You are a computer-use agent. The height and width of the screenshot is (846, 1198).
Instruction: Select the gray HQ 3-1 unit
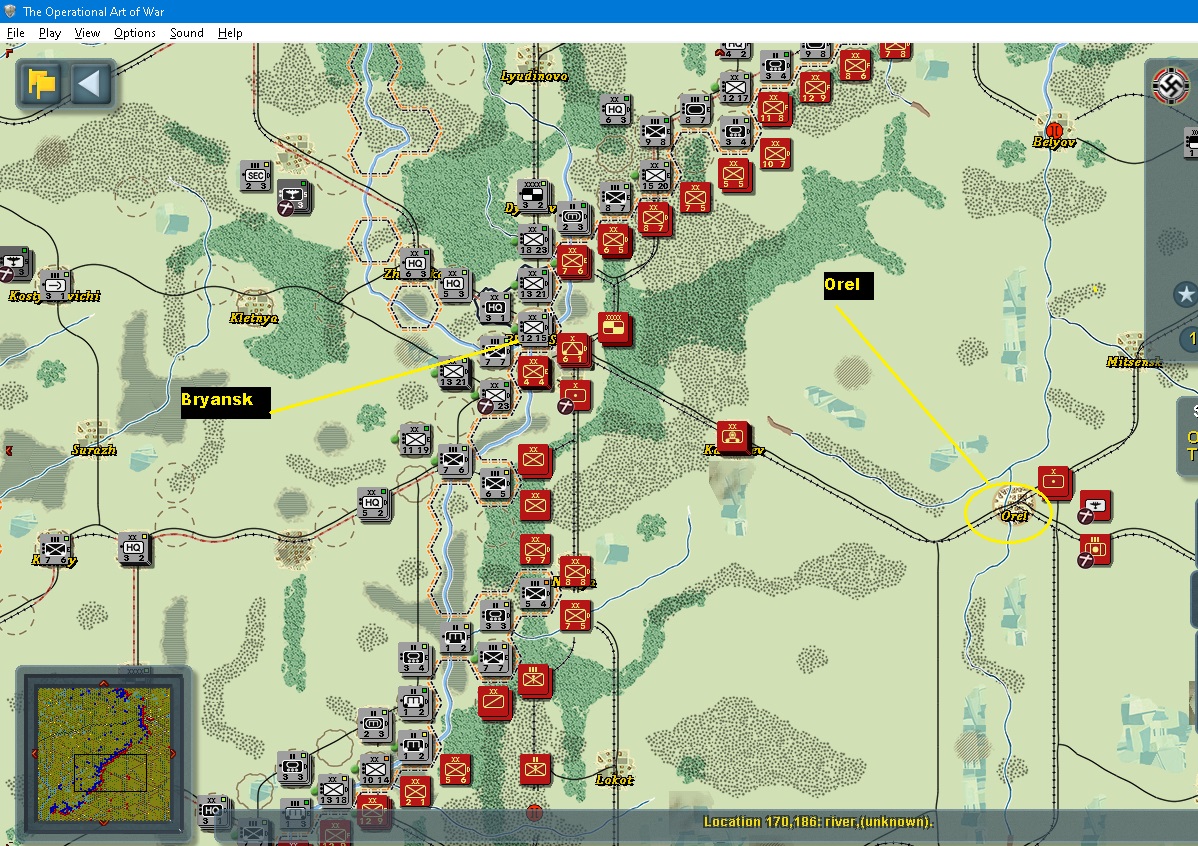pos(494,308)
